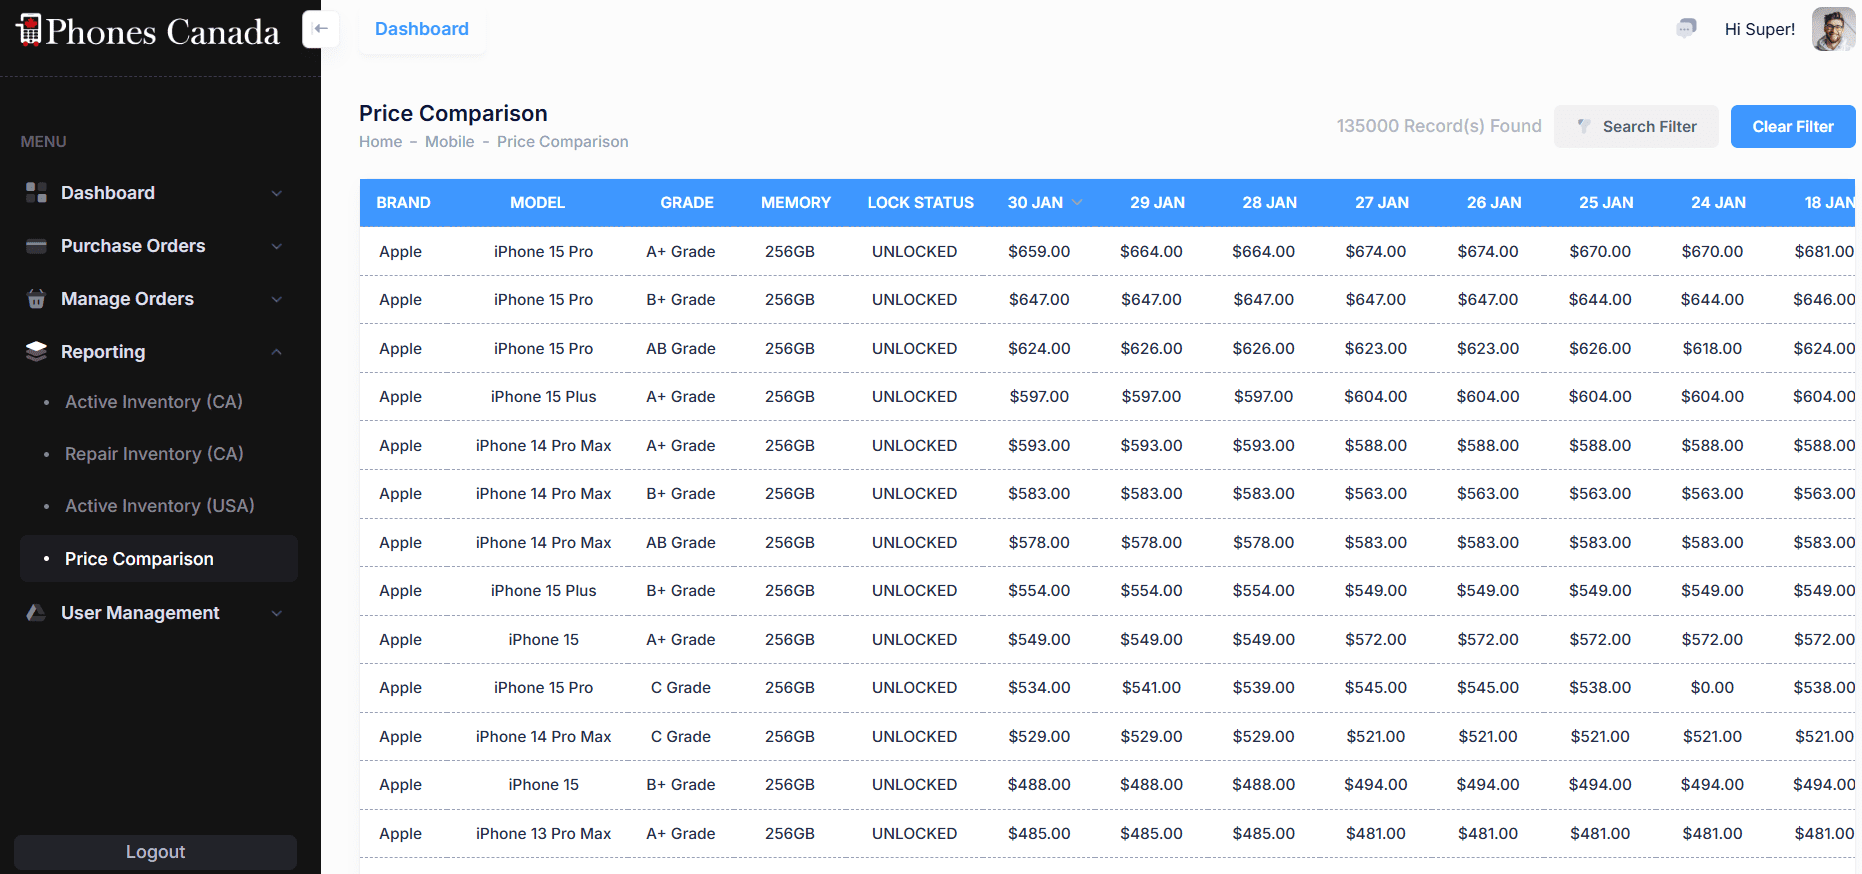
Task: Go to Home breadcrumb link
Action: click(381, 142)
